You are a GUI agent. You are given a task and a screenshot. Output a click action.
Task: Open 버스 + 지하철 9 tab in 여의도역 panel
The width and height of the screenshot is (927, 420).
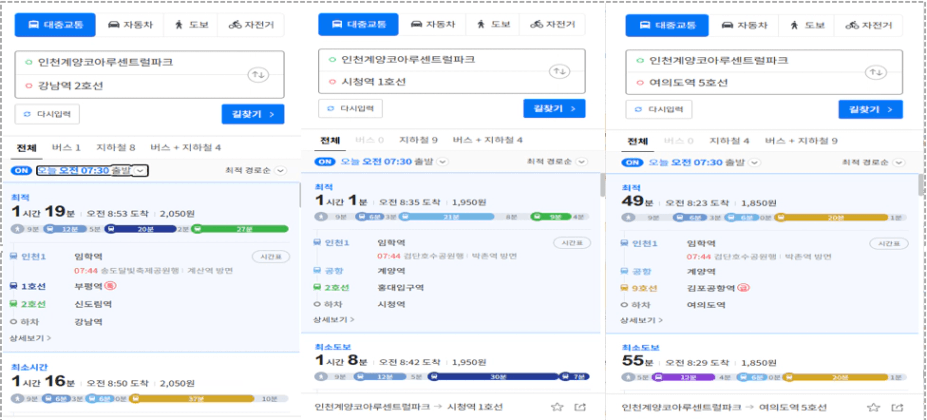(x=801, y=141)
